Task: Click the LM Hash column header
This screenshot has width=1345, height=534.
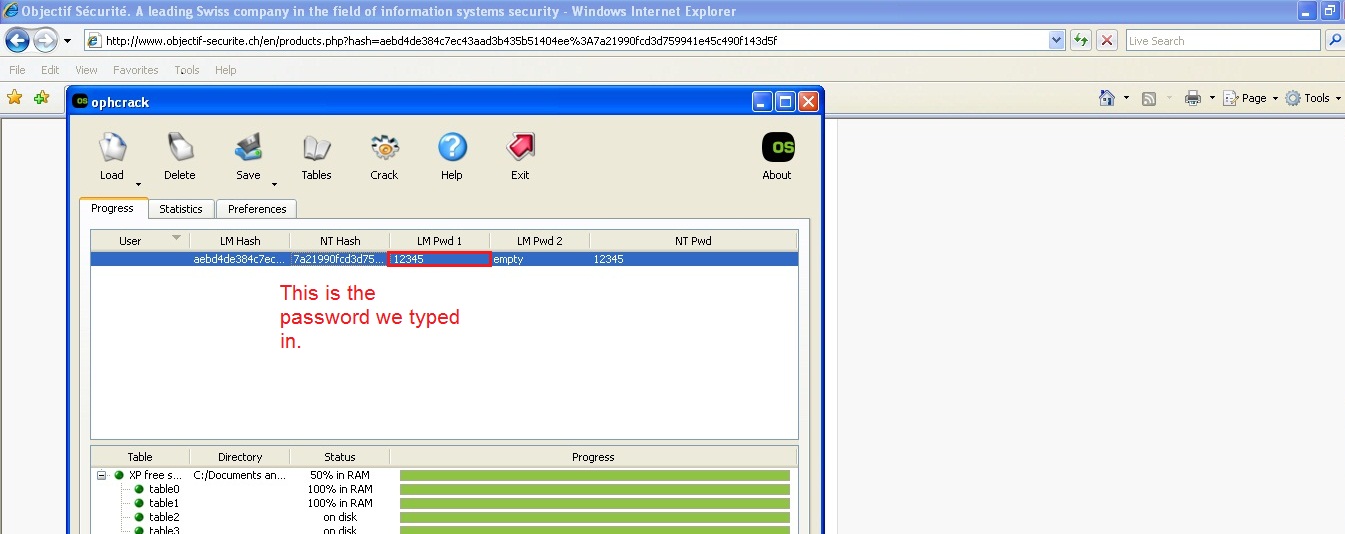Action: [x=240, y=240]
